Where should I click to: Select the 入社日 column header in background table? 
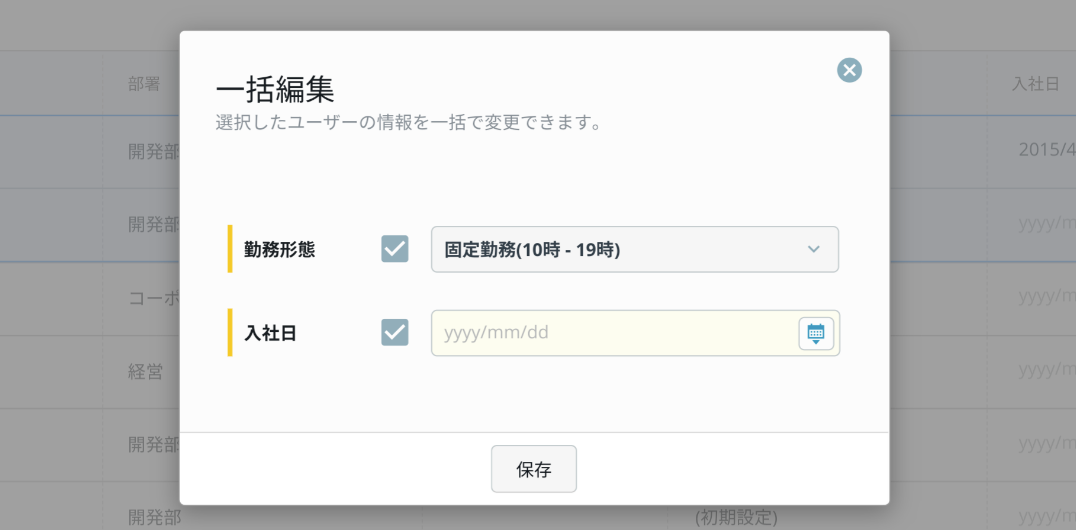click(x=1036, y=84)
